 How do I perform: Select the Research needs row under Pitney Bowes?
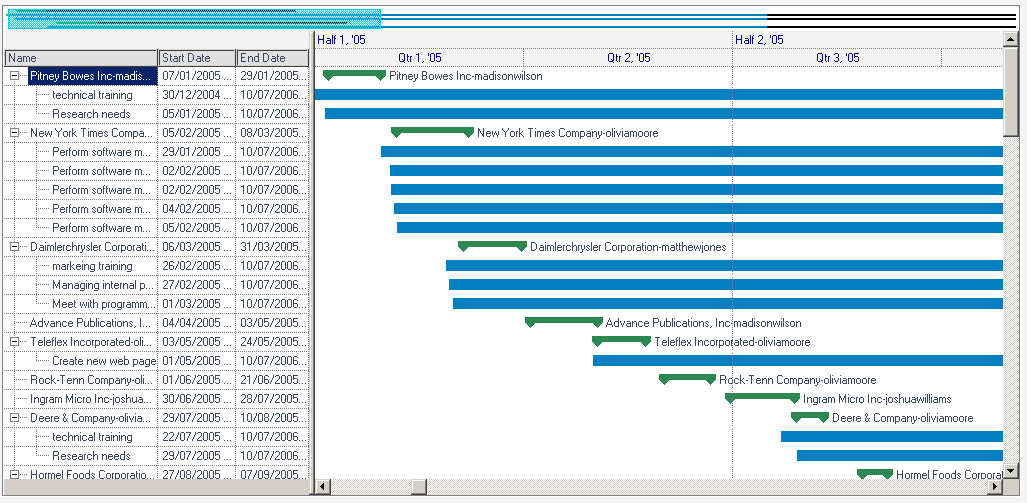pyautogui.click(x=91, y=114)
